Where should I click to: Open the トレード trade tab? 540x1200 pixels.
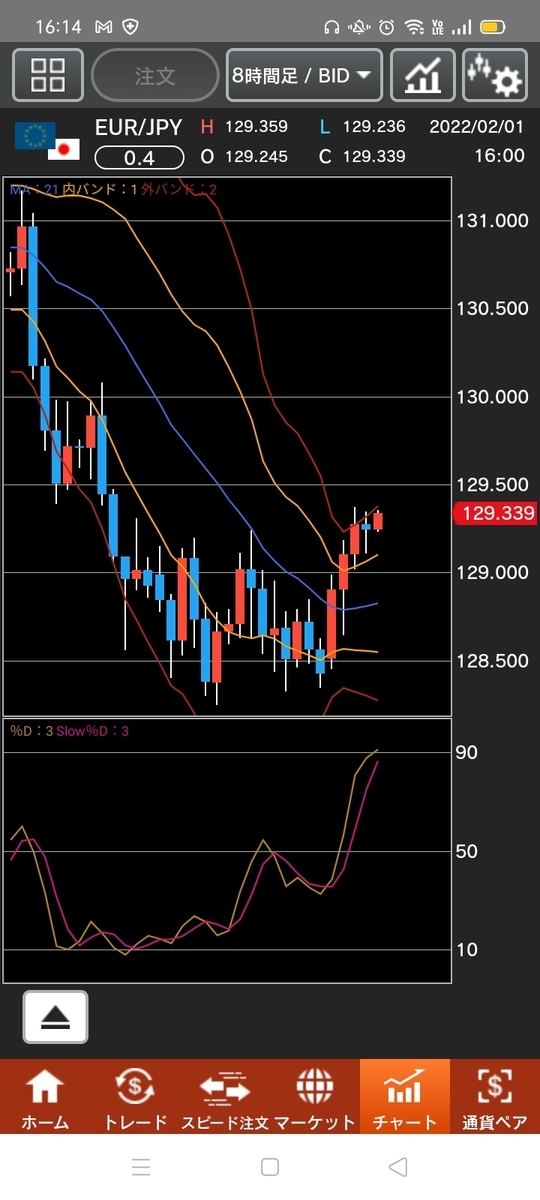(135, 1099)
